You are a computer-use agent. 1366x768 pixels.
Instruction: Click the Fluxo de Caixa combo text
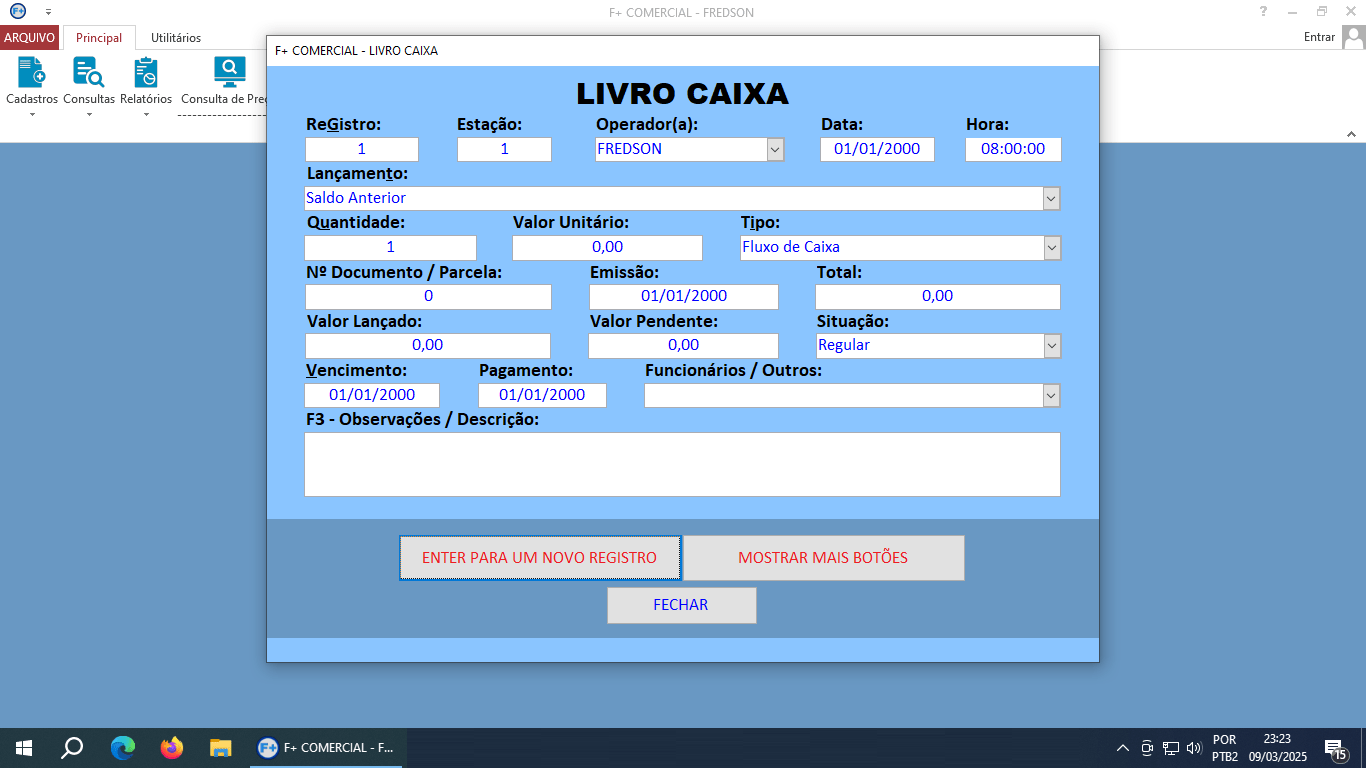point(791,247)
